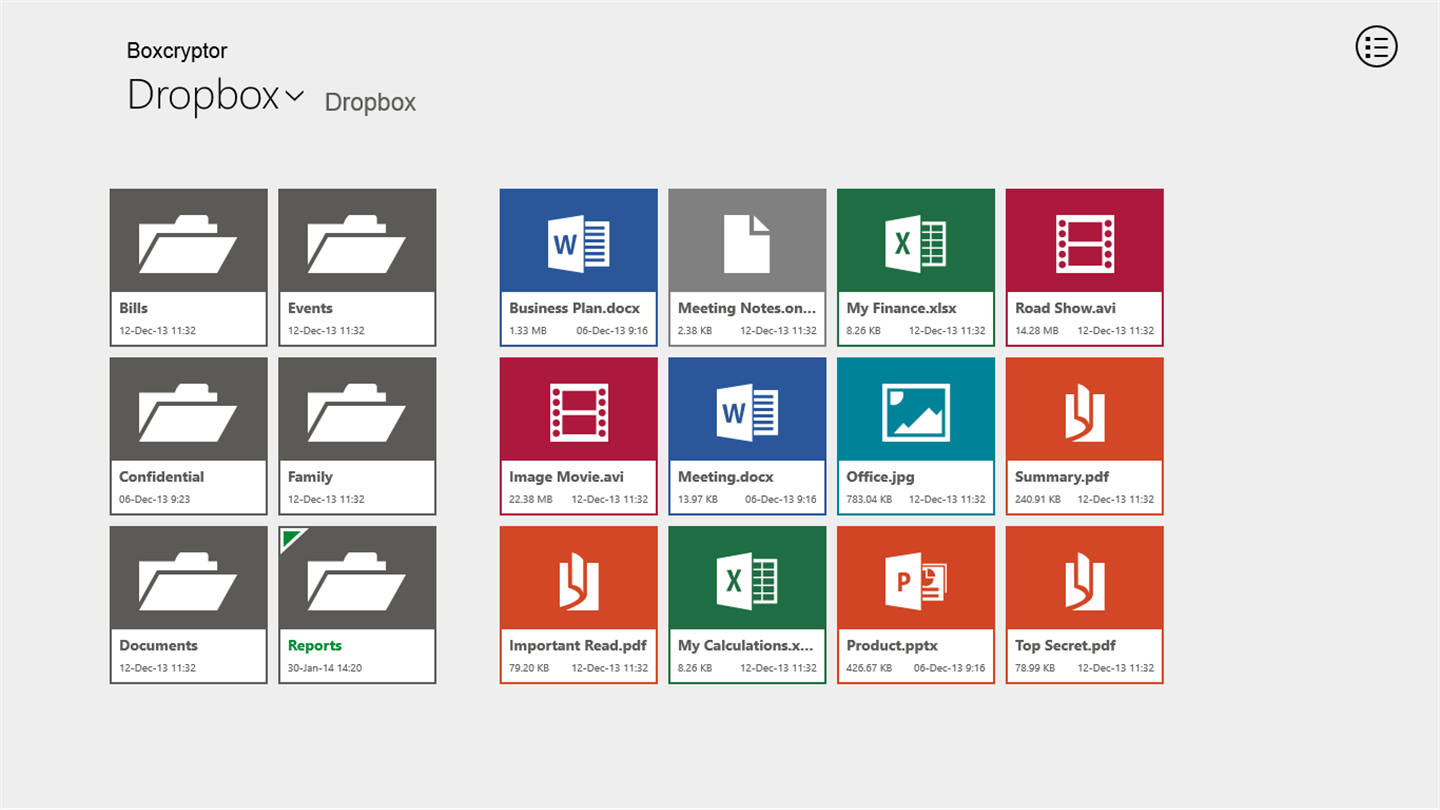Click the 426.67 KB size of Product.pptx
Screen dimensions: 1440x810
point(870,669)
